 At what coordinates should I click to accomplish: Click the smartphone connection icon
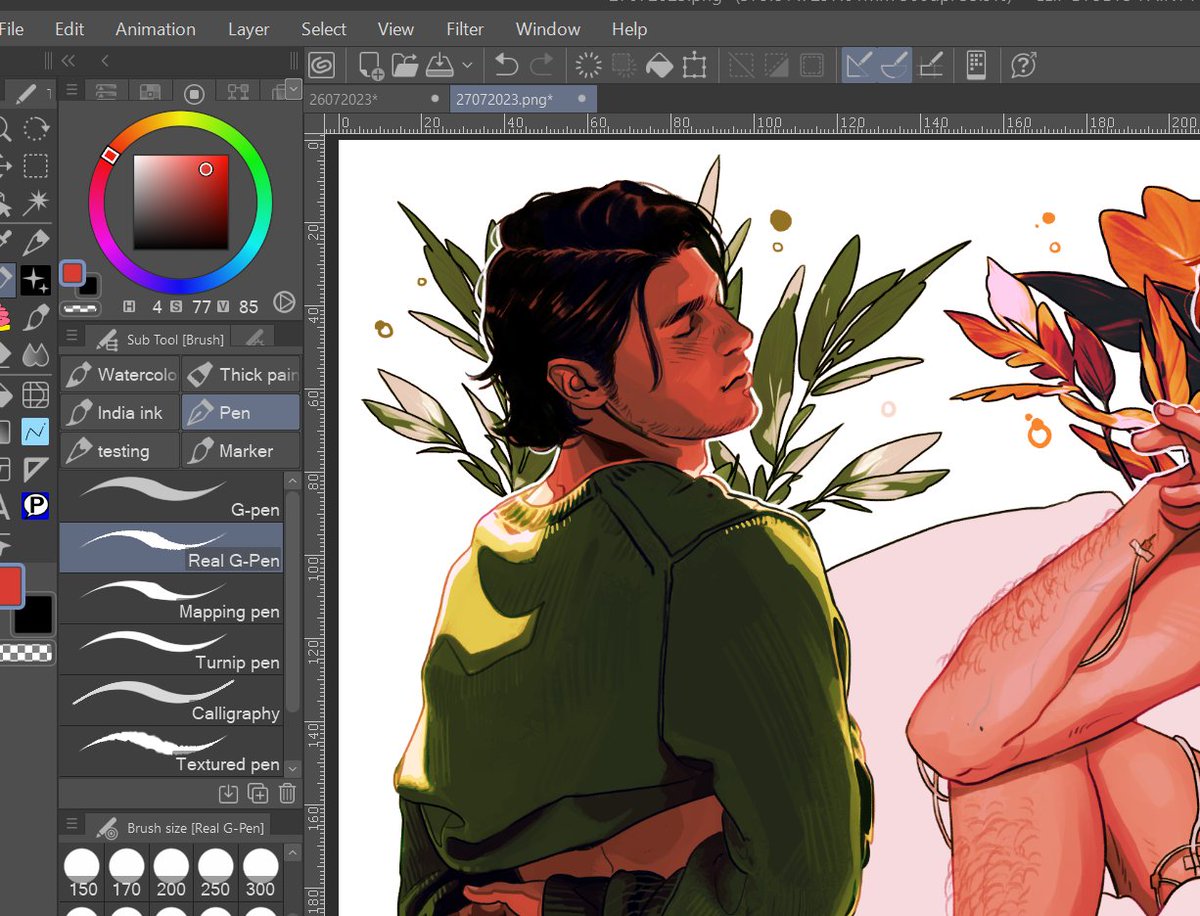click(x=977, y=66)
